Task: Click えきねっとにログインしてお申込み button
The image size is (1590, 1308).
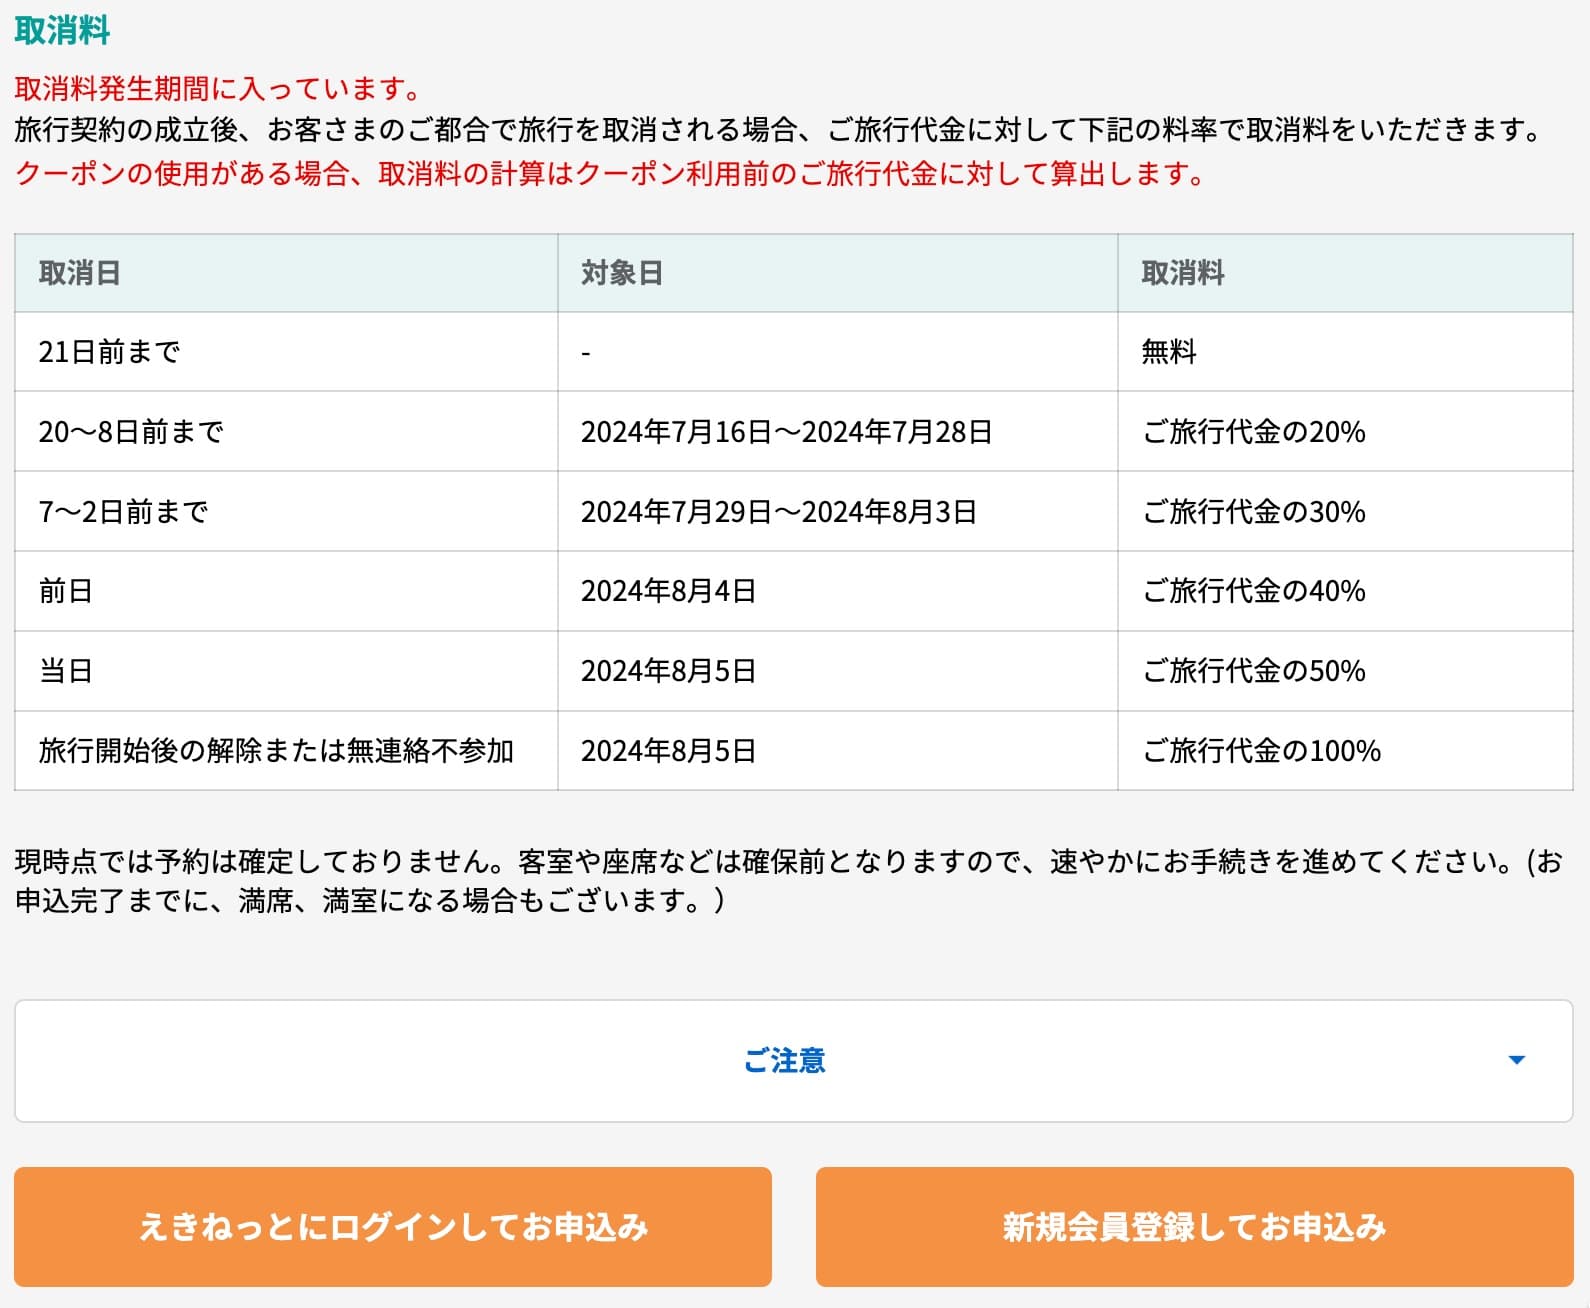Action: click(x=393, y=1227)
